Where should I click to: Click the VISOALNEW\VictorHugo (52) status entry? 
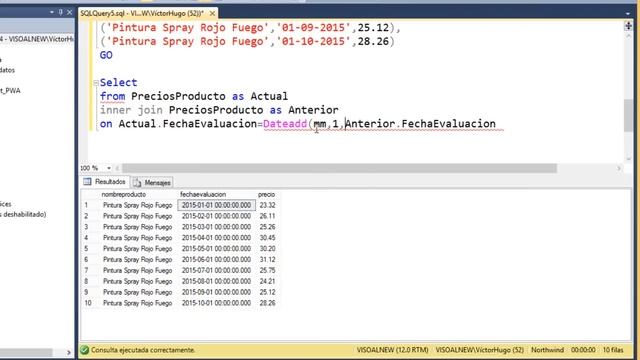click(480, 350)
